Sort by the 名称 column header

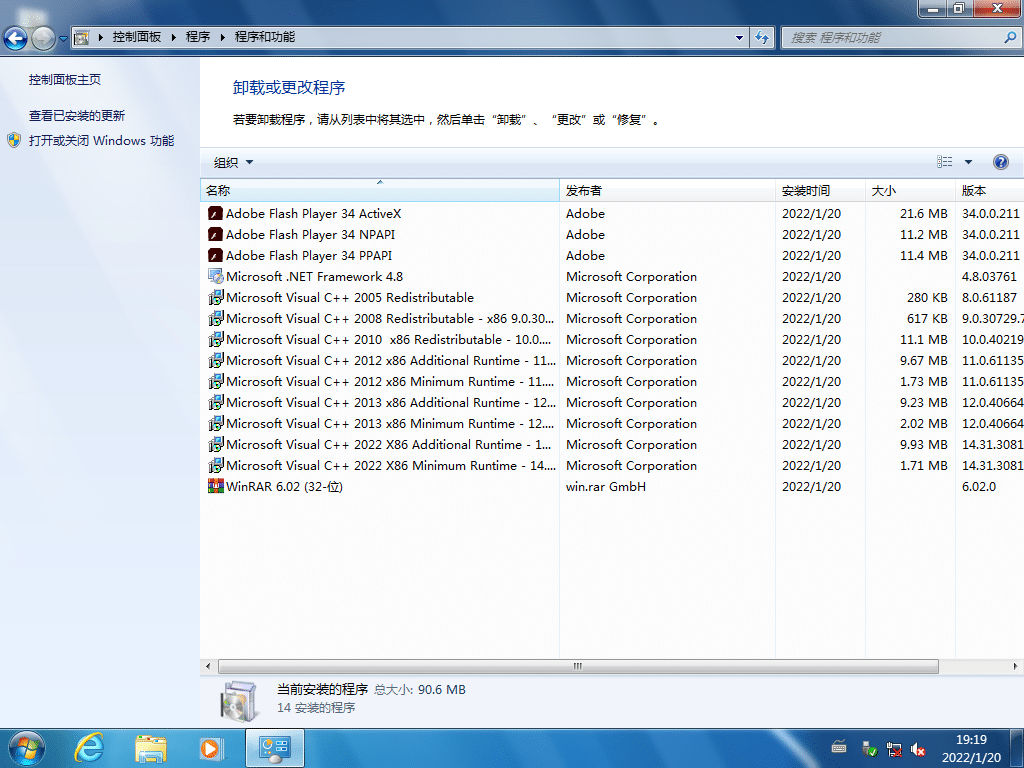point(379,191)
